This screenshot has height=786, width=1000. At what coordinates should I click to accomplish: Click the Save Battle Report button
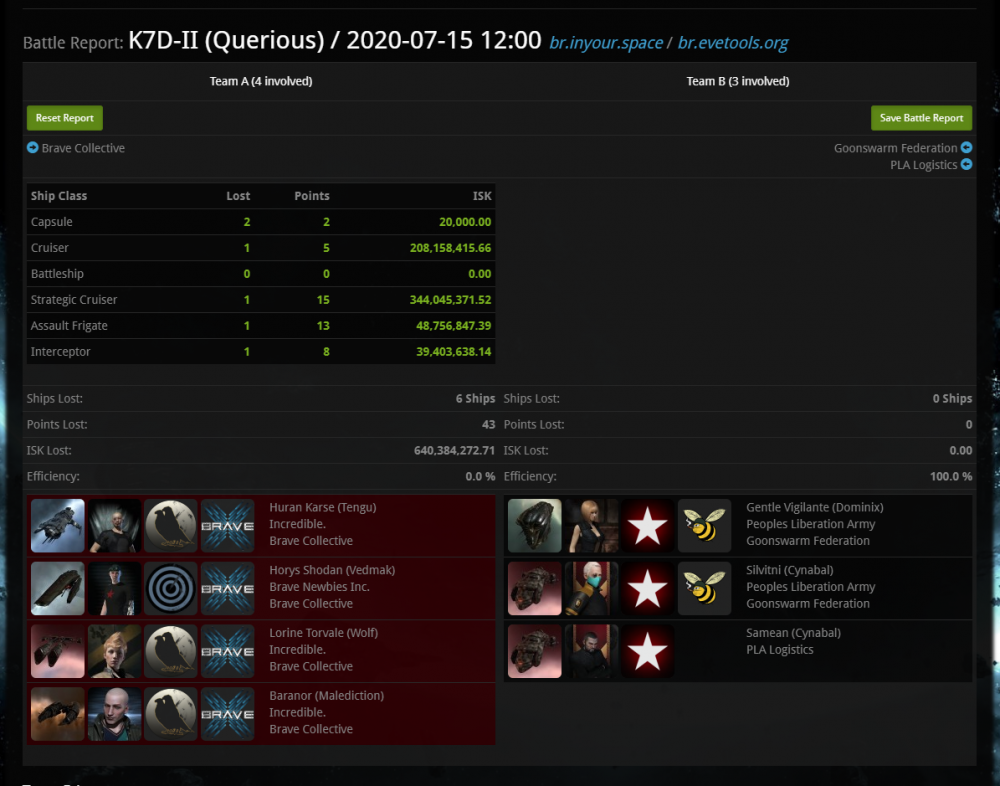pos(922,118)
